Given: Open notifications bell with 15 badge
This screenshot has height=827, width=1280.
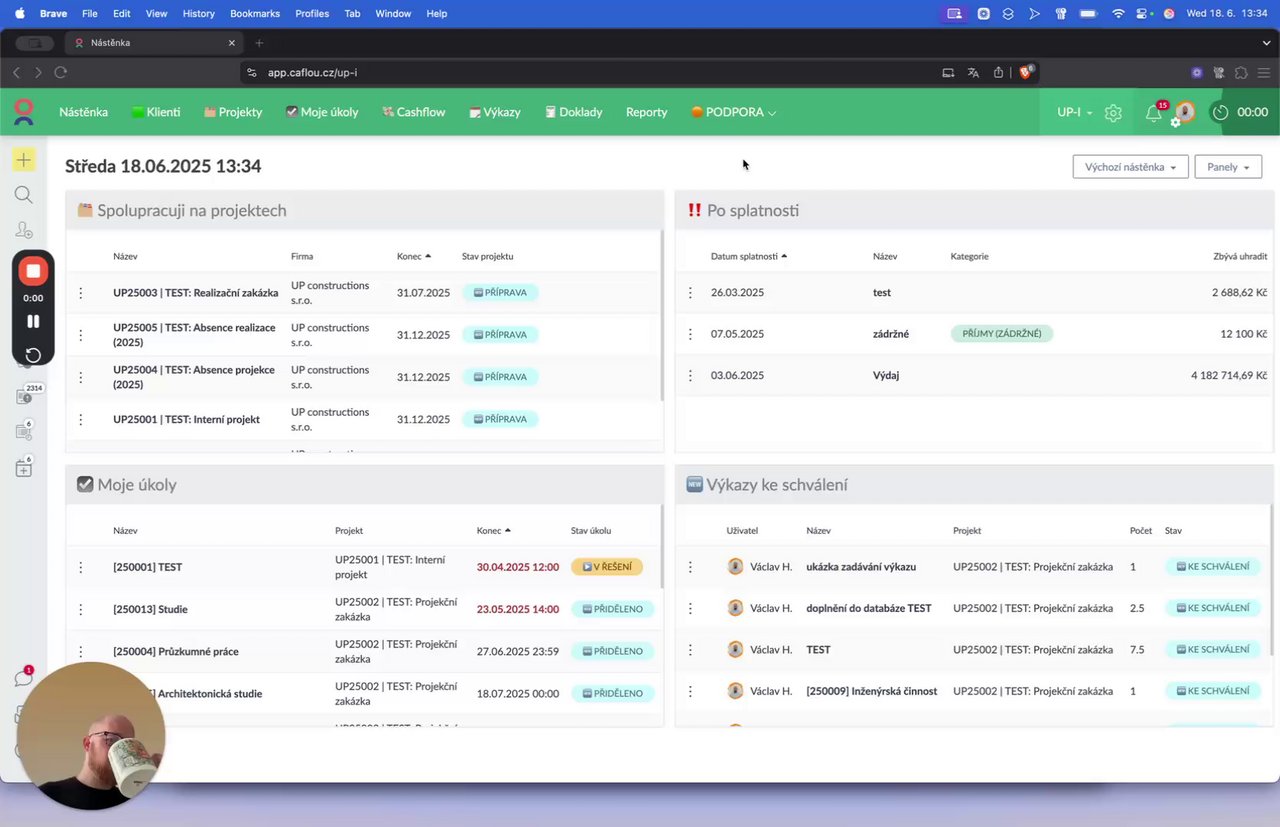Looking at the screenshot, I should pos(1154,113).
